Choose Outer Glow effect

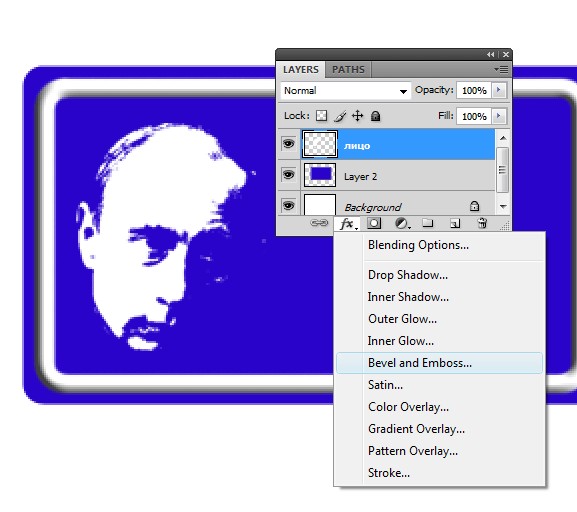tap(402, 319)
